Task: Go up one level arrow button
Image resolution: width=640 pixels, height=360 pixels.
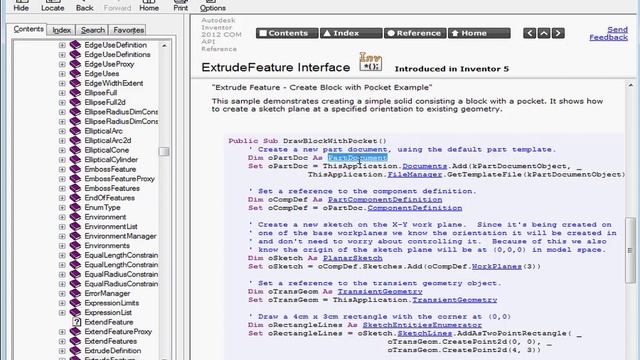Action: (x=544, y=33)
